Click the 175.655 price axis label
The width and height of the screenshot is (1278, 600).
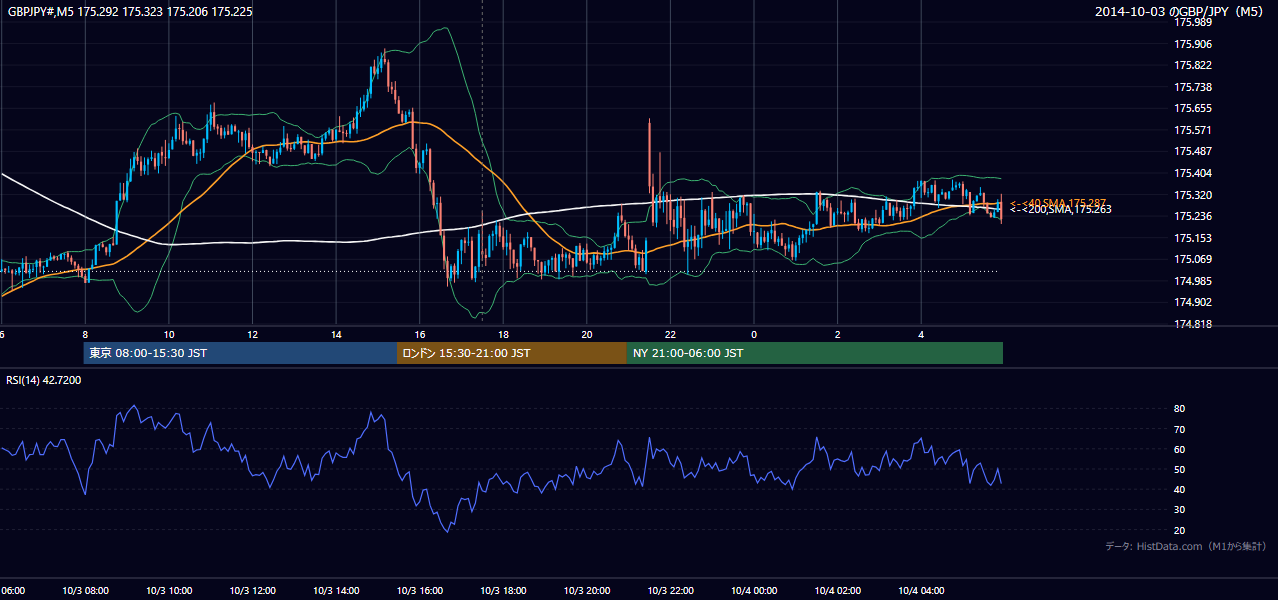(1192, 108)
